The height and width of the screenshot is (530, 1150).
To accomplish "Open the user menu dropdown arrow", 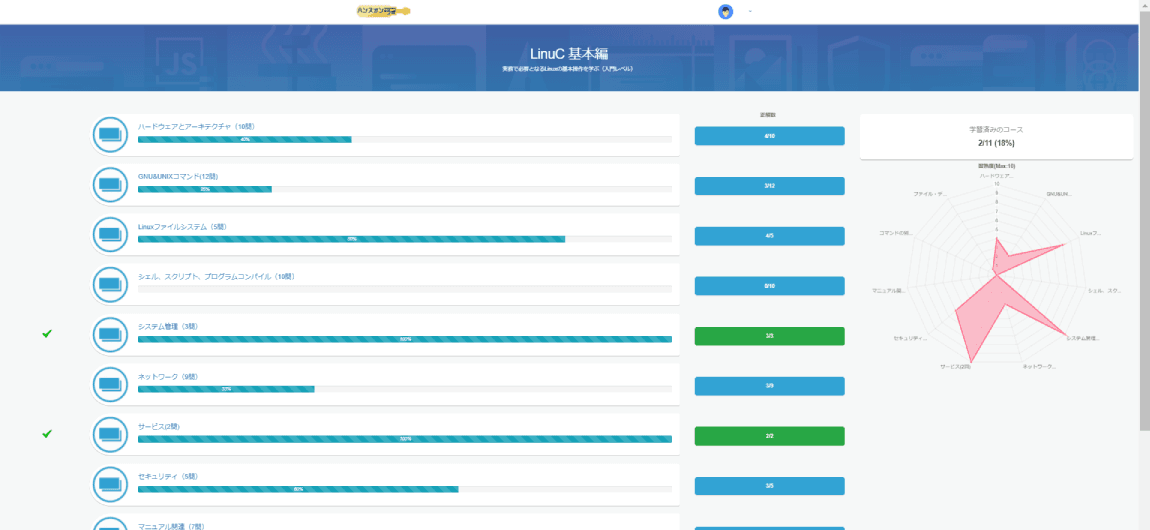I will tap(750, 12).
